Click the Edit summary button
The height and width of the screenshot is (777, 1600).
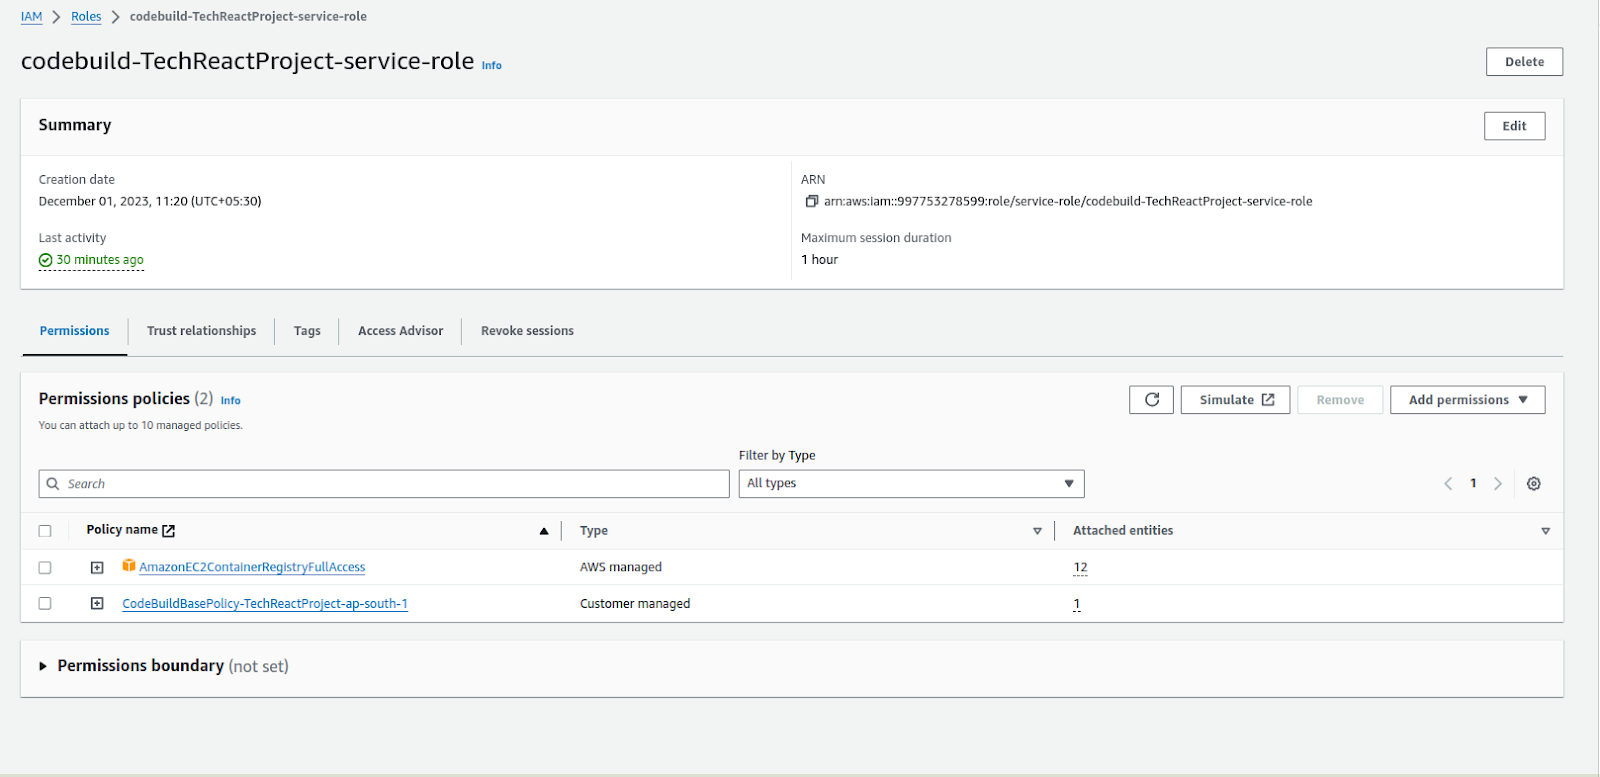(1514, 126)
